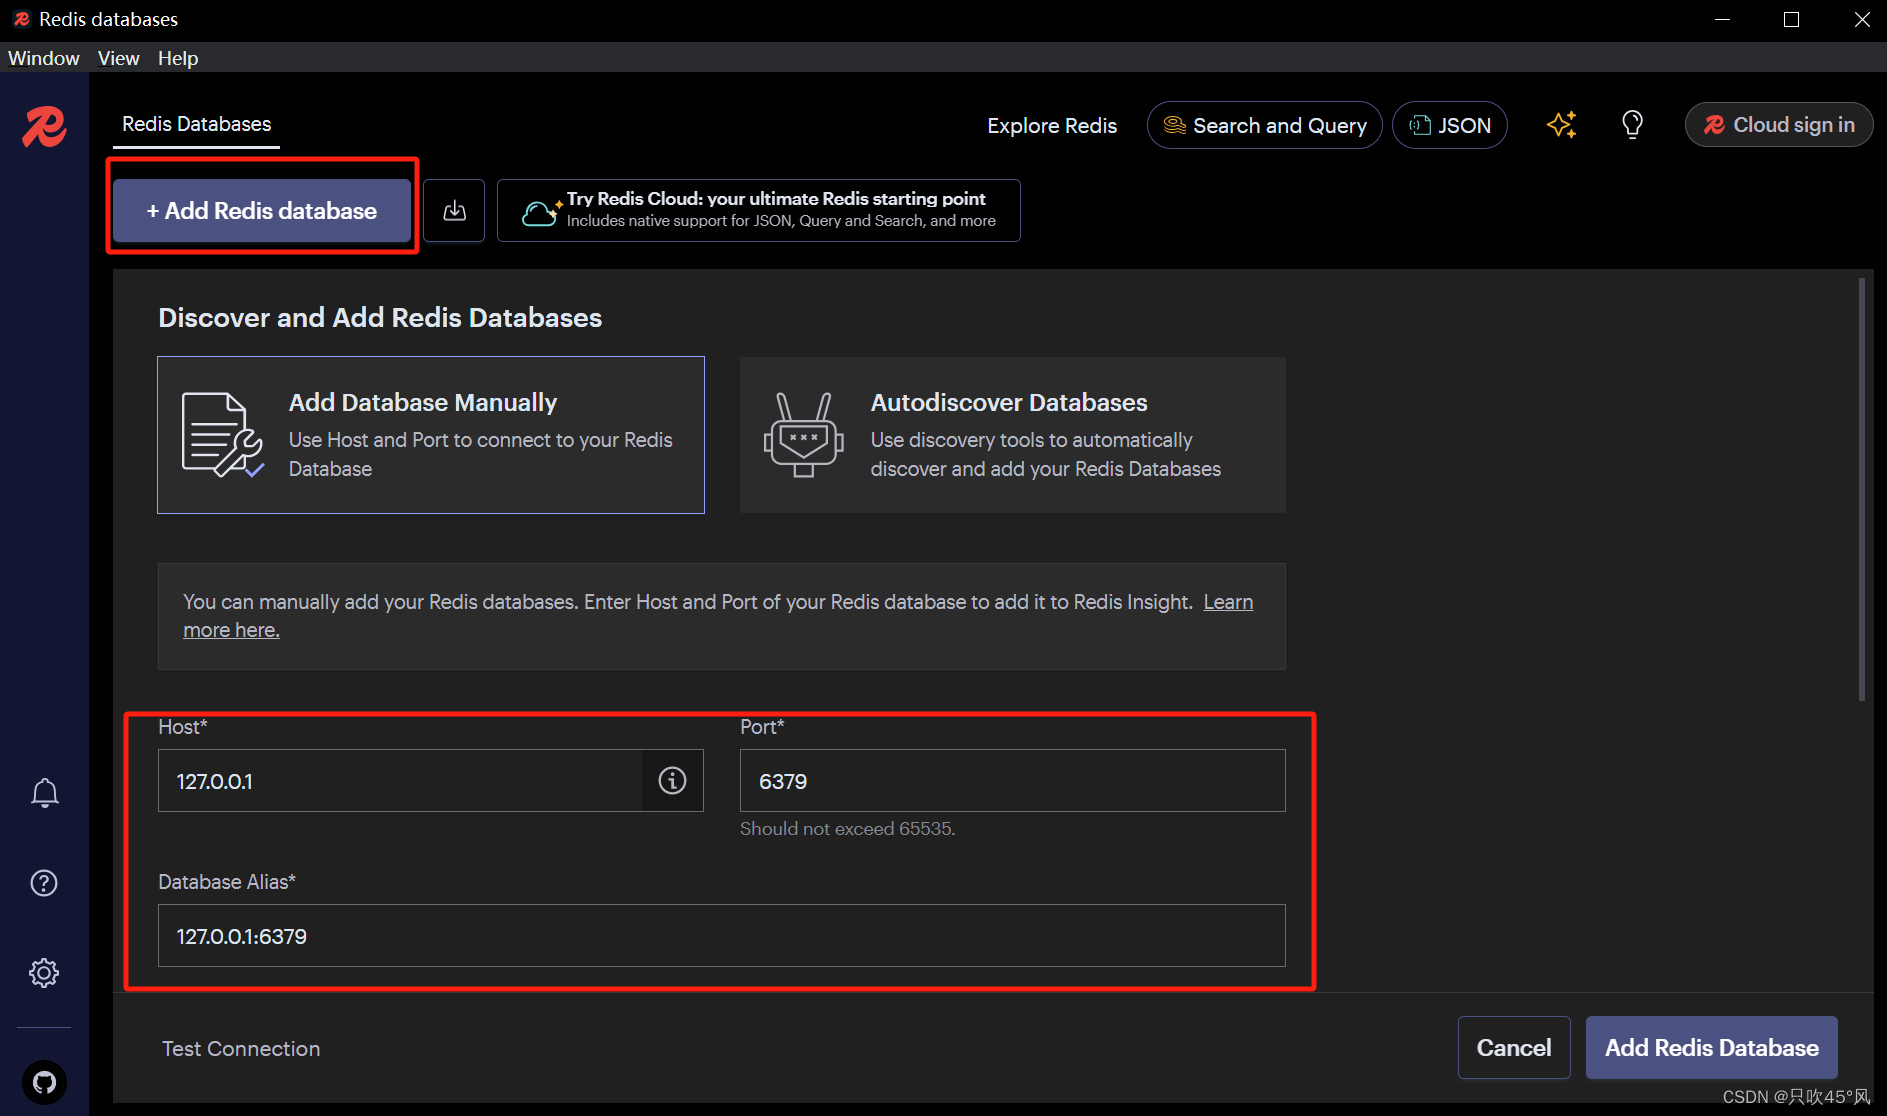Cancel adding the database
Viewport: 1887px width, 1116px height.
1514,1047
